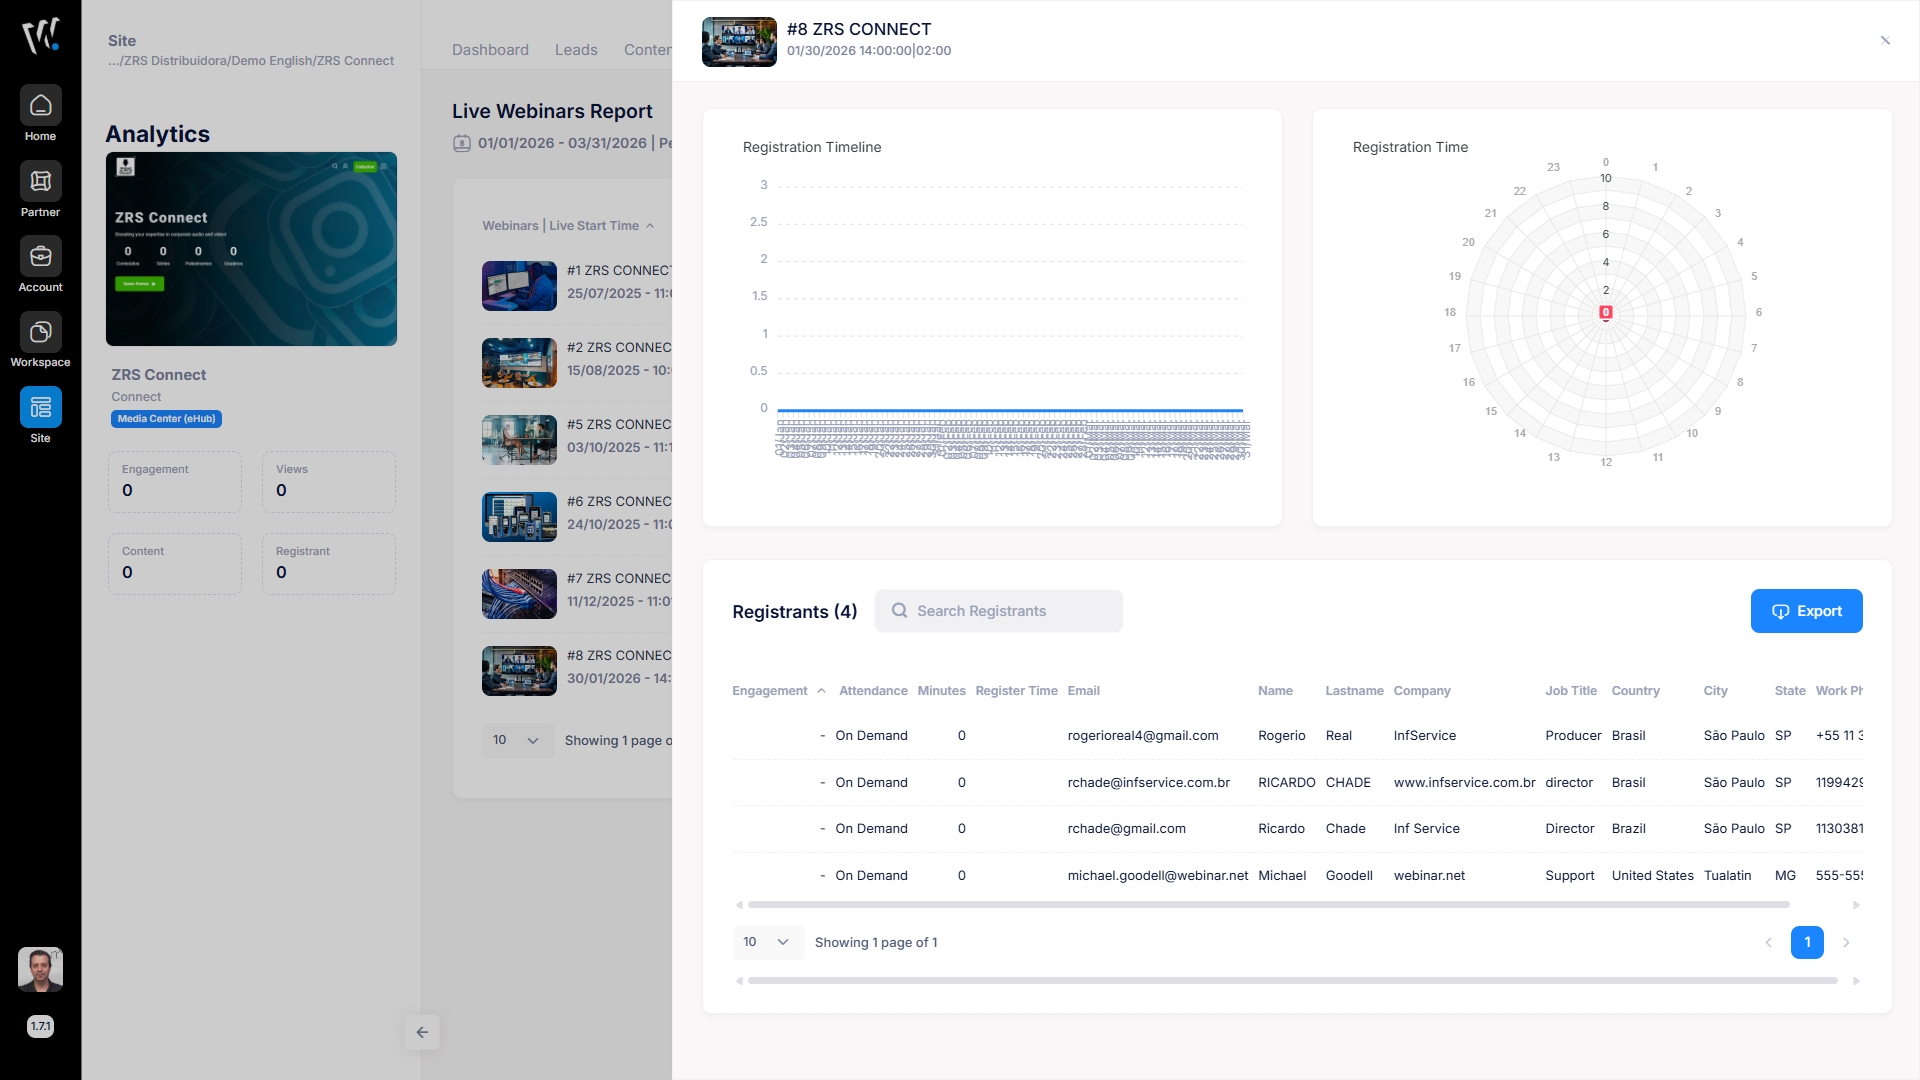Open the Workspace sidebar icon
This screenshot has height=1080, width=1920.
pos(40,332)
